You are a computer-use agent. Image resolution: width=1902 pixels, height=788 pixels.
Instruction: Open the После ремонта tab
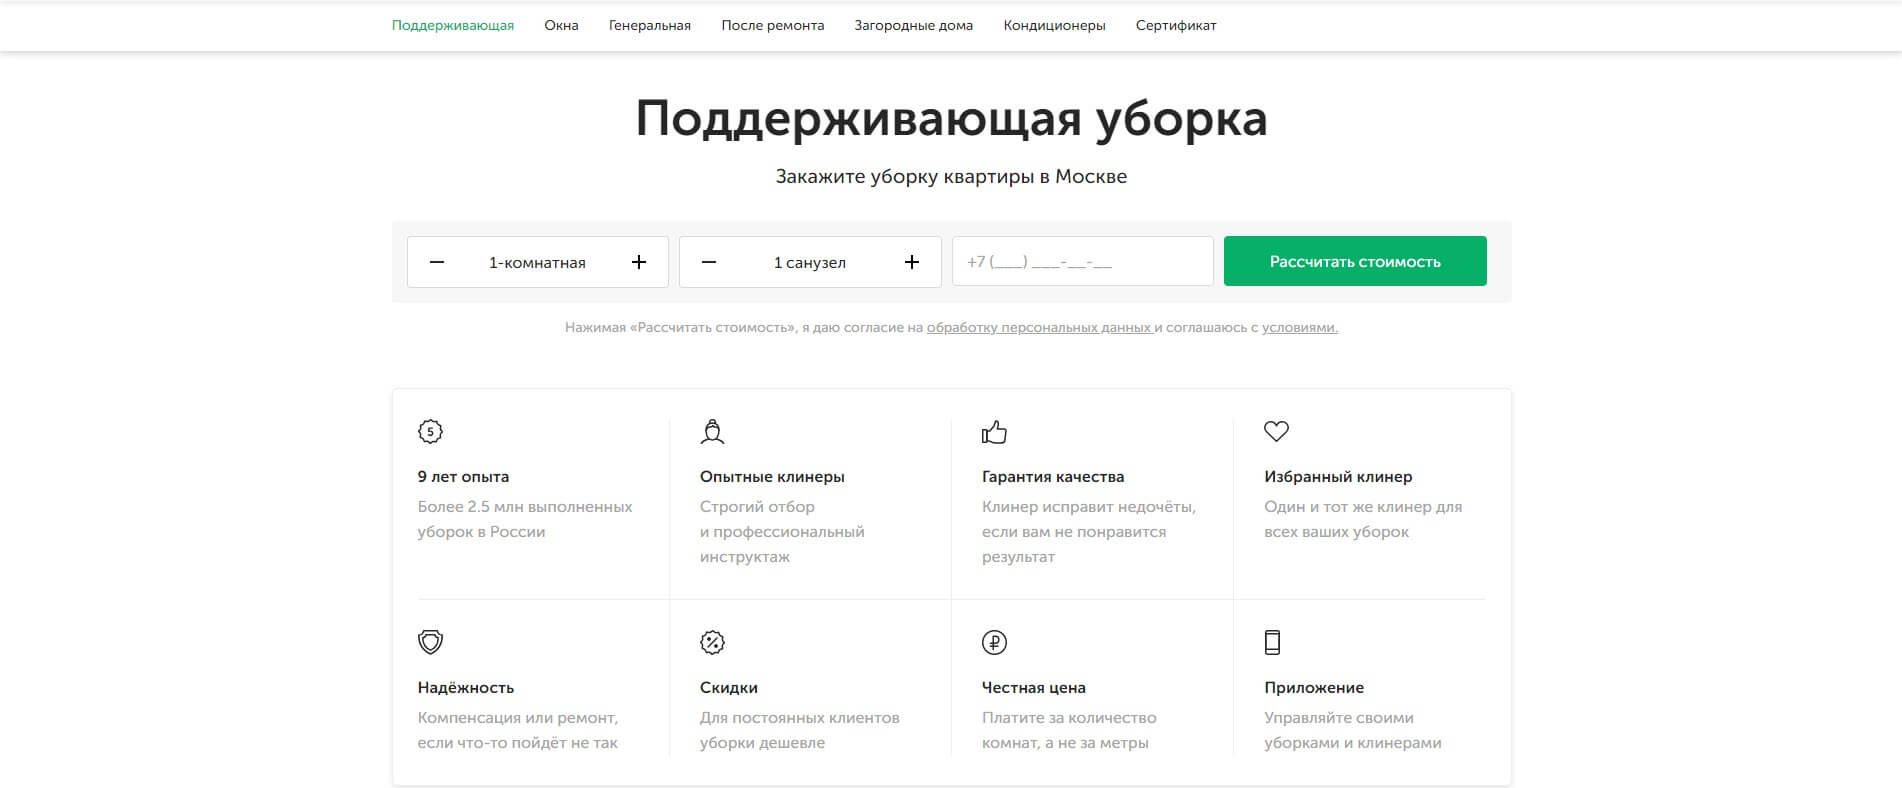tap(773, 25)
